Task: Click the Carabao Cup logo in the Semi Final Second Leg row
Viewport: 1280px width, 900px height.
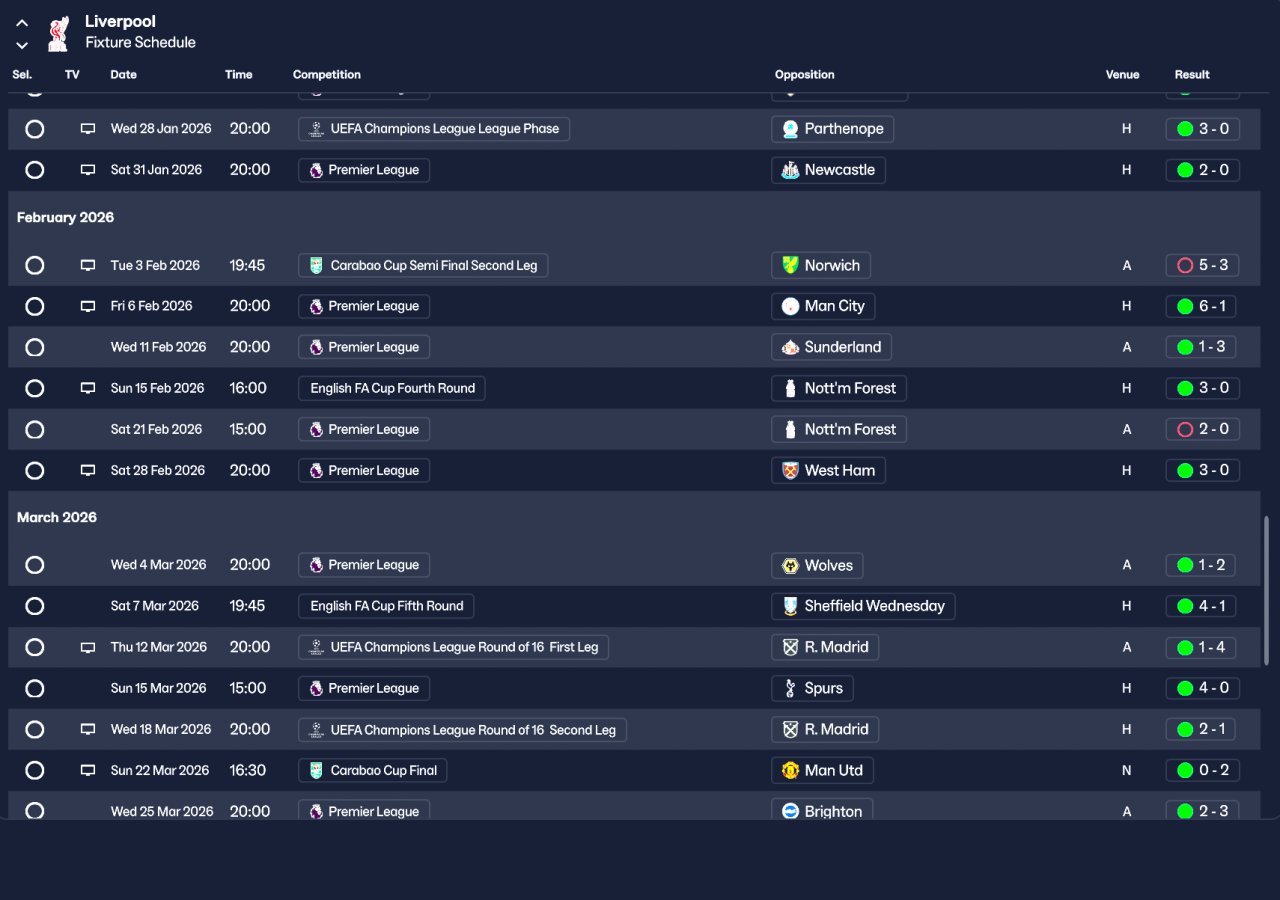Action: 316,265
